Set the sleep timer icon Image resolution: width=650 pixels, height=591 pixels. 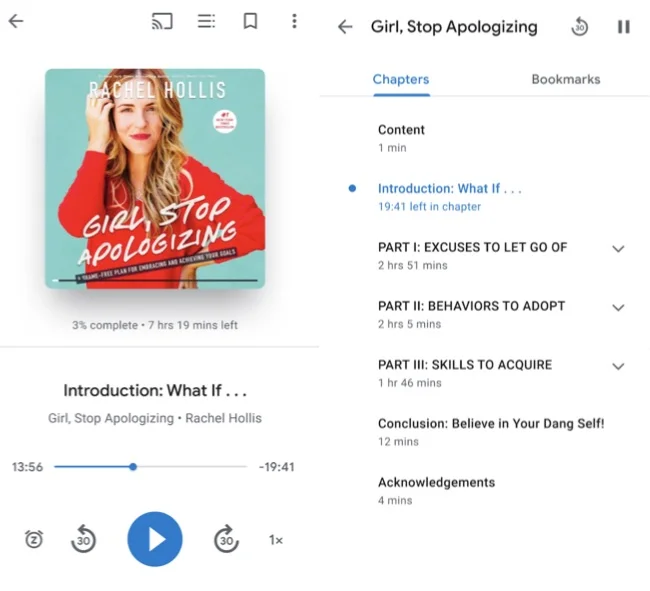[34, 539]
